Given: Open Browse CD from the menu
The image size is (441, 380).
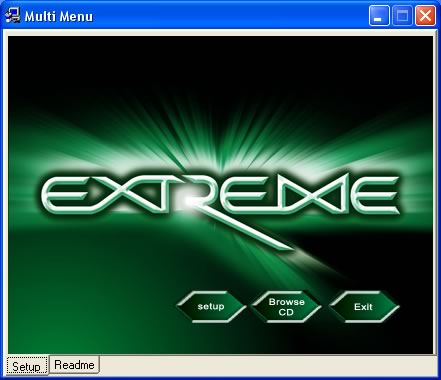Looking at the screenshot, I should coord(286,307).
